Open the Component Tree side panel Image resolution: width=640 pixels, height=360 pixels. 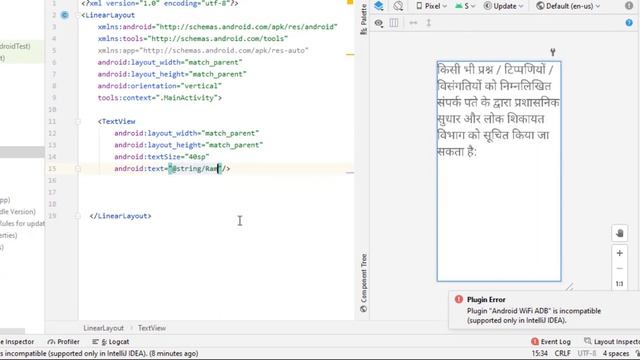coord(364,282)
